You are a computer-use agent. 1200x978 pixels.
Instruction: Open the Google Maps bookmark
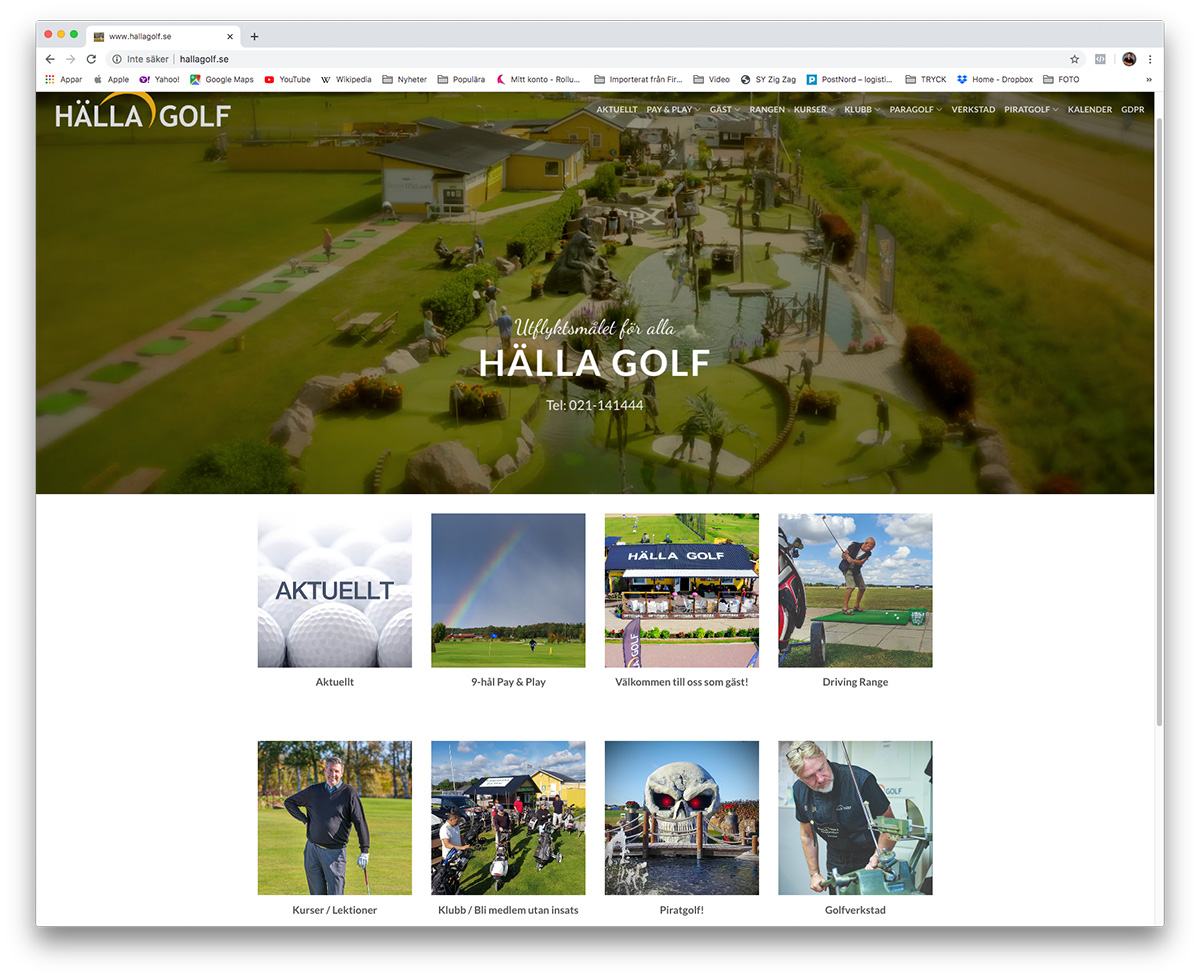coord(222,79)
